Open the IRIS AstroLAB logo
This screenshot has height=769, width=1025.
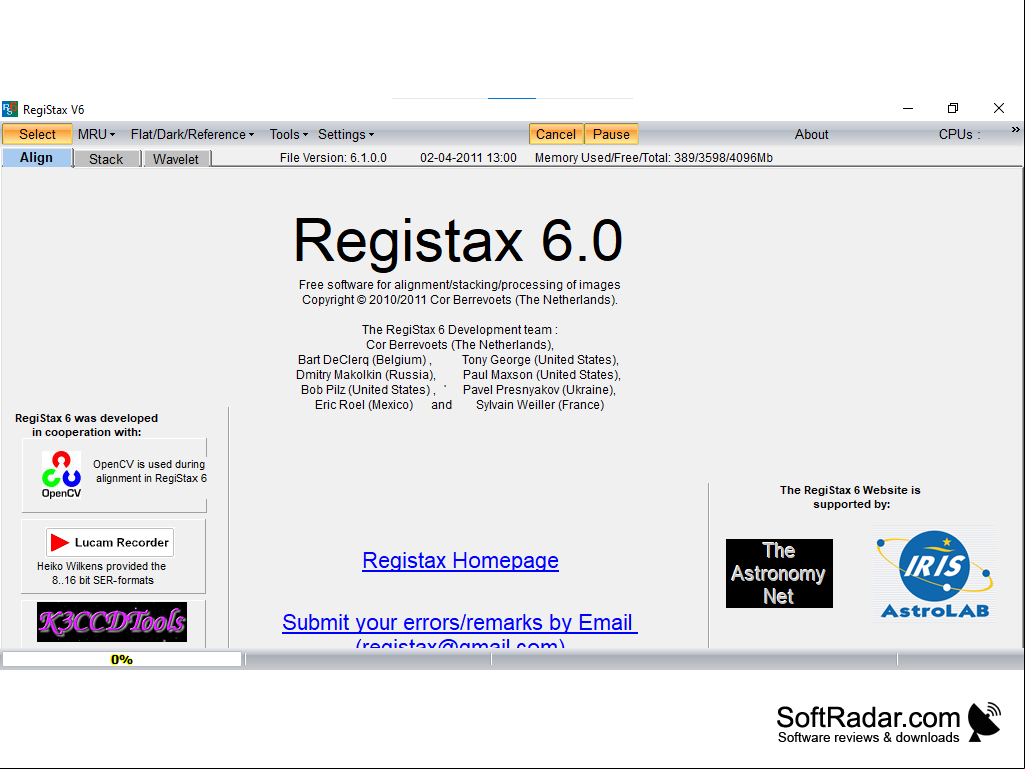[935, 574]
